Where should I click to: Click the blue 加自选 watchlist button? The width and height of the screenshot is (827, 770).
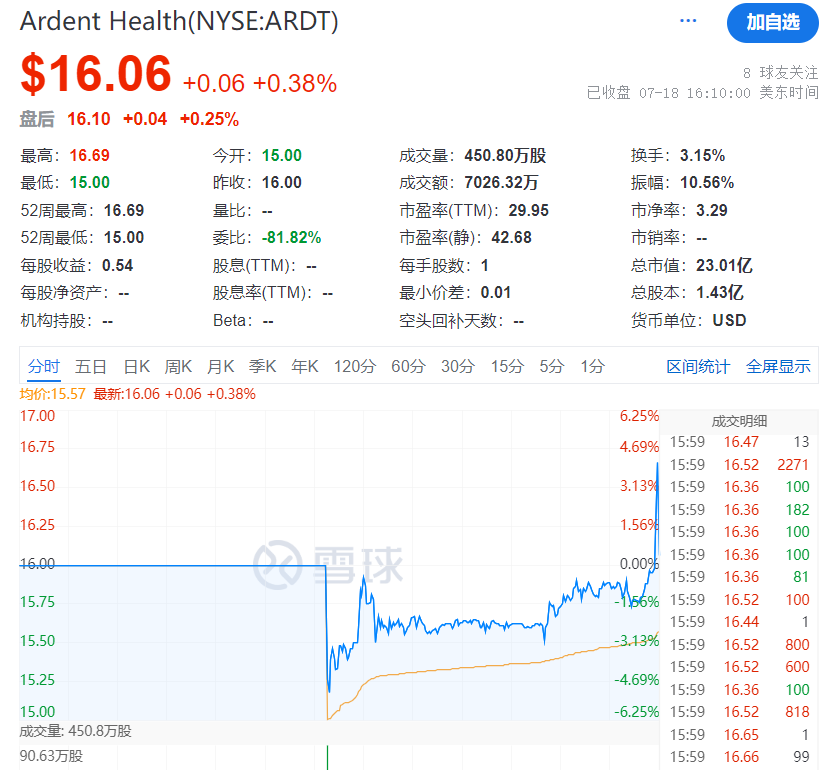point(772,23)
